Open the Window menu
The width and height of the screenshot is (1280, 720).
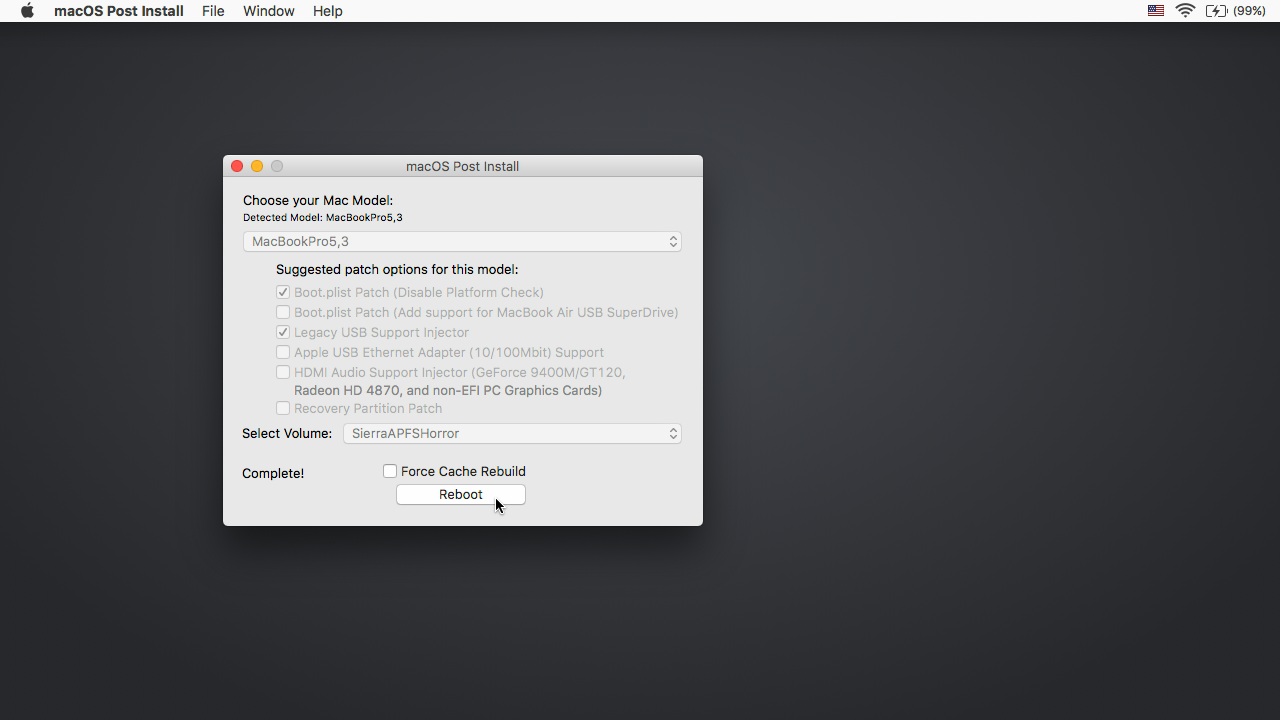point(268,11)
